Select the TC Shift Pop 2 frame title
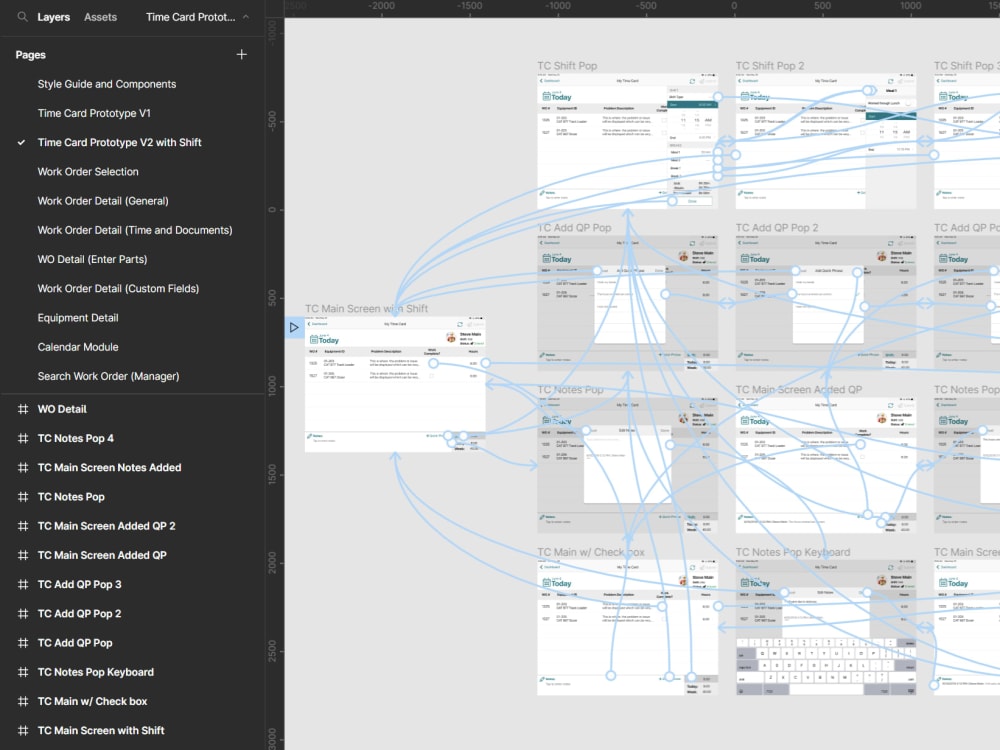The height and width of the screenshot is (750, 1000). point(770,66)
